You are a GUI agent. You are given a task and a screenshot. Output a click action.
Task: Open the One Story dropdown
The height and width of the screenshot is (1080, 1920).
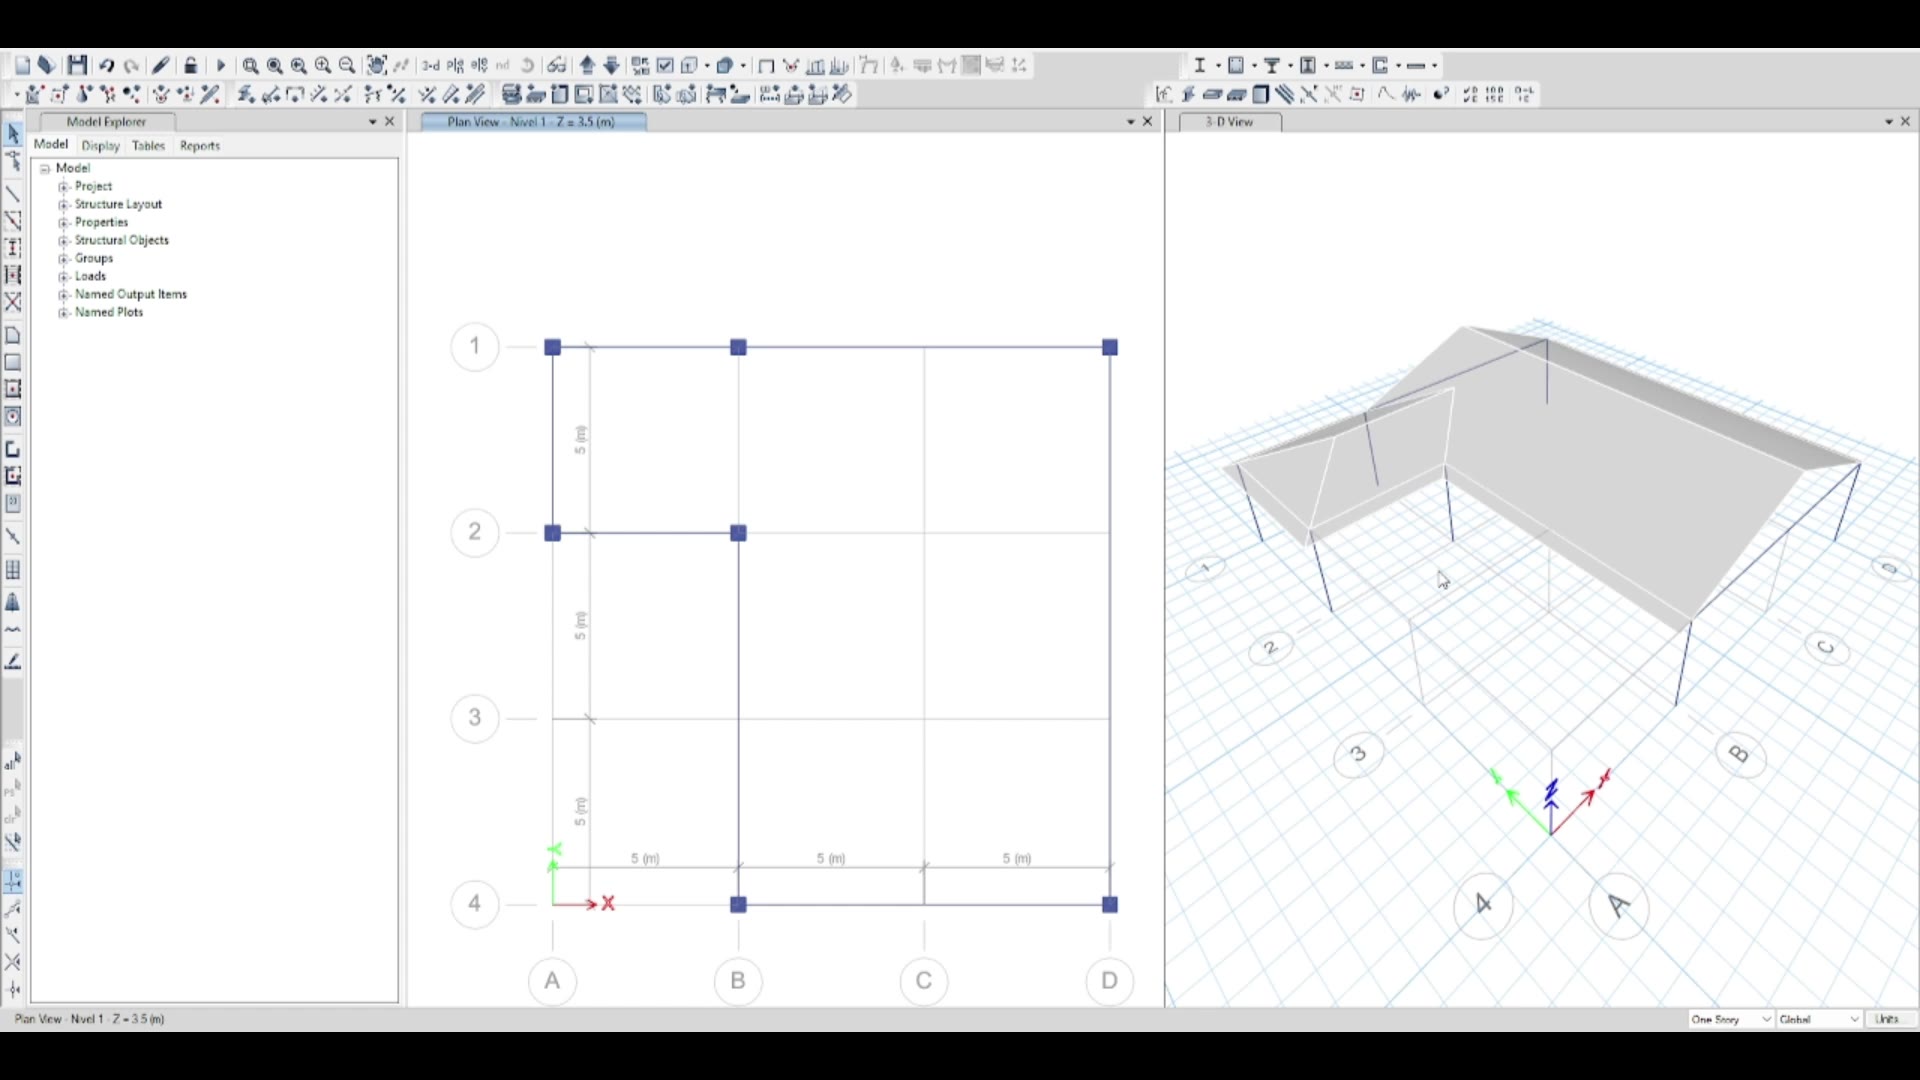[x=1731, y=1019]
